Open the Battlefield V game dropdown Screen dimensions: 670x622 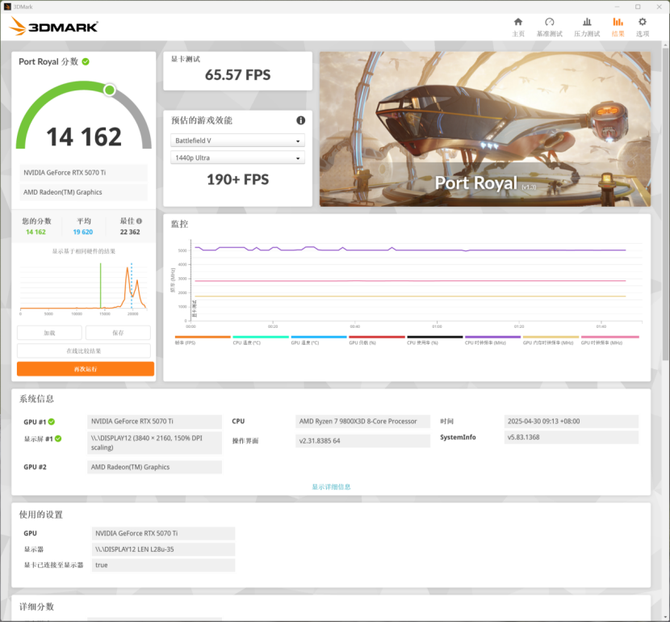(x=238, y=141)
